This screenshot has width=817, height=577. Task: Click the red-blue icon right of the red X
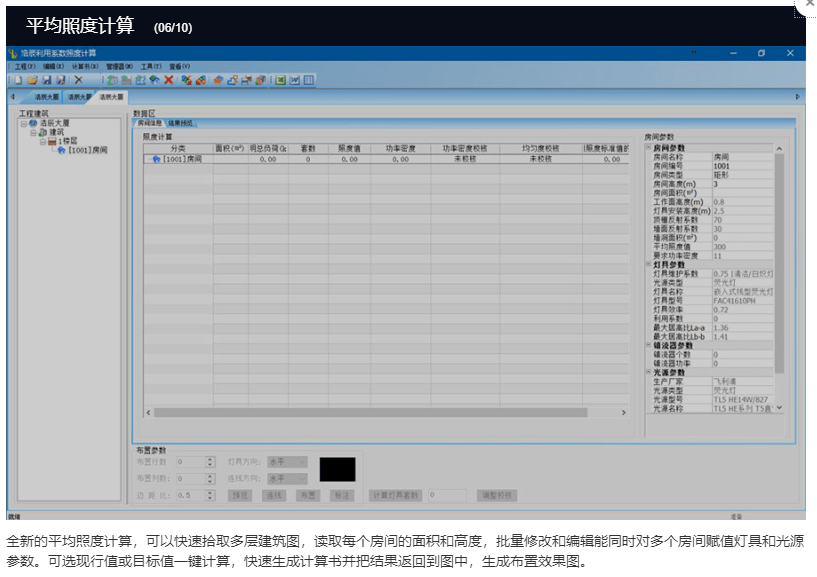[186, 80]
